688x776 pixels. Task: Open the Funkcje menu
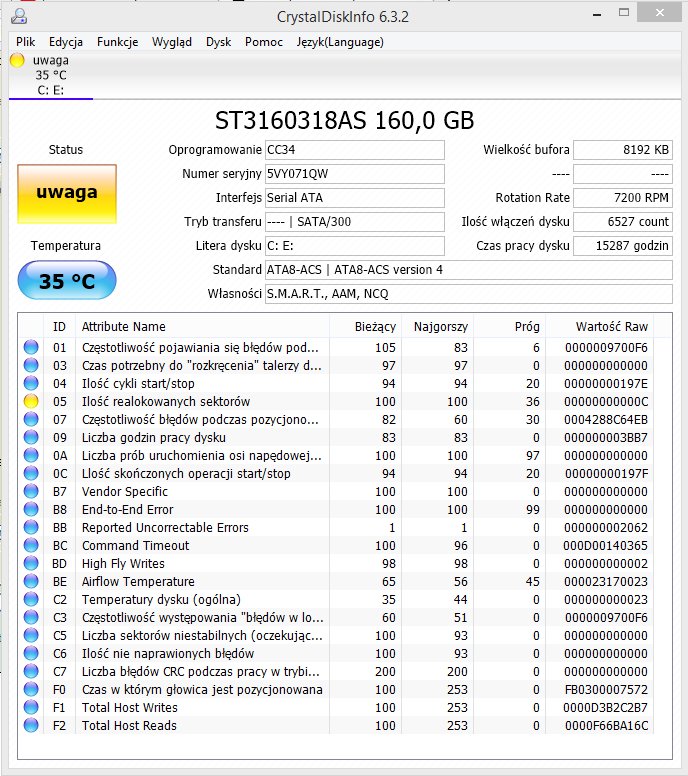point(117,42)
